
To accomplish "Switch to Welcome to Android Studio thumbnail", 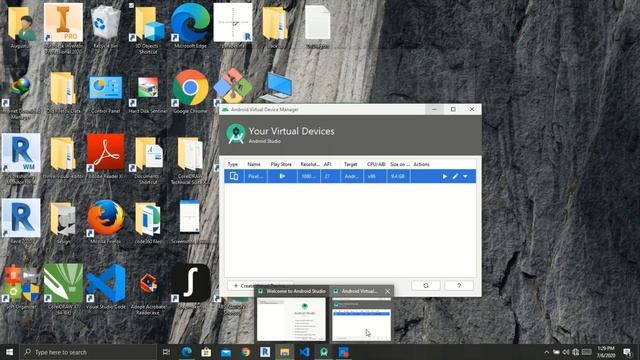I will point(291,314).
